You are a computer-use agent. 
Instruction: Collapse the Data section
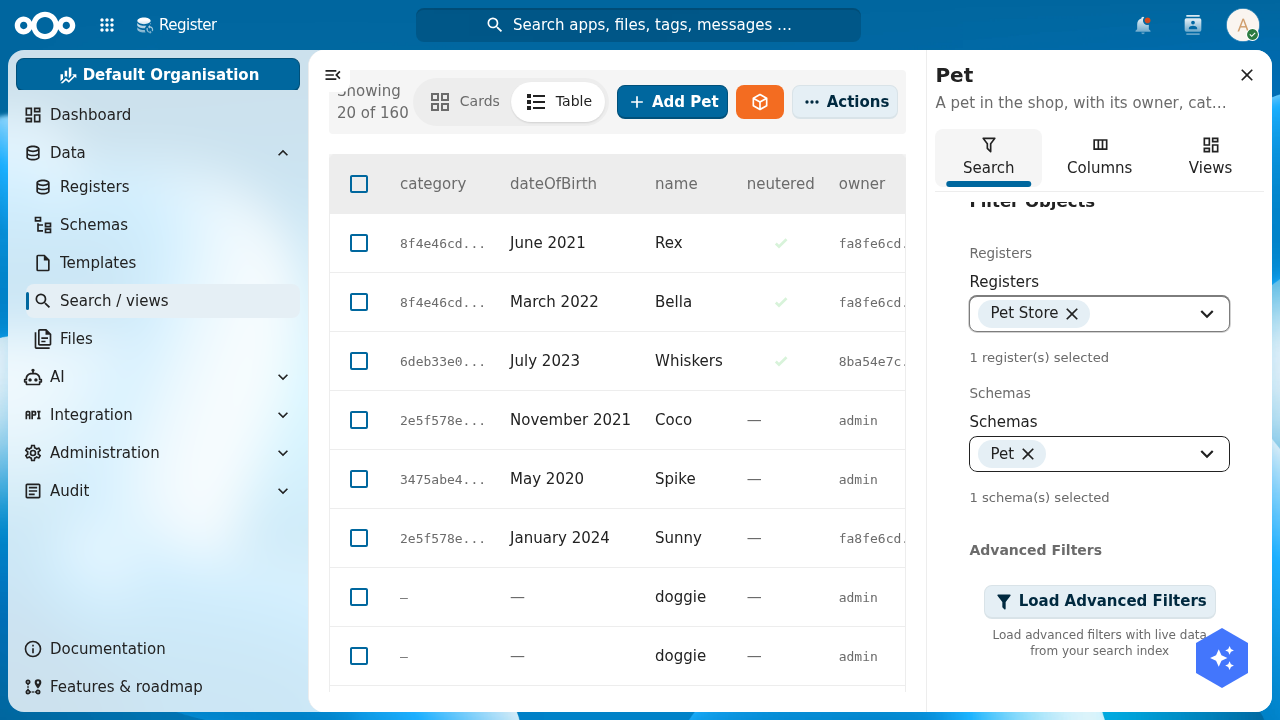(x=283, y=153)
